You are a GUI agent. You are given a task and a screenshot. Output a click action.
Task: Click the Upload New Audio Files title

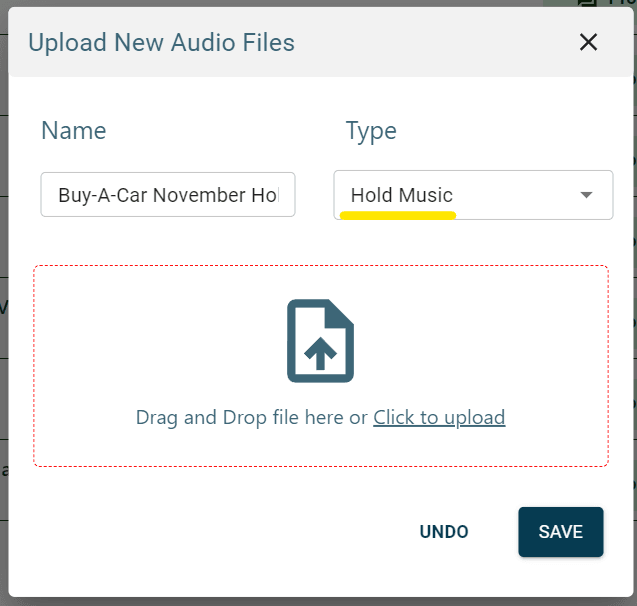click(161, 42)
